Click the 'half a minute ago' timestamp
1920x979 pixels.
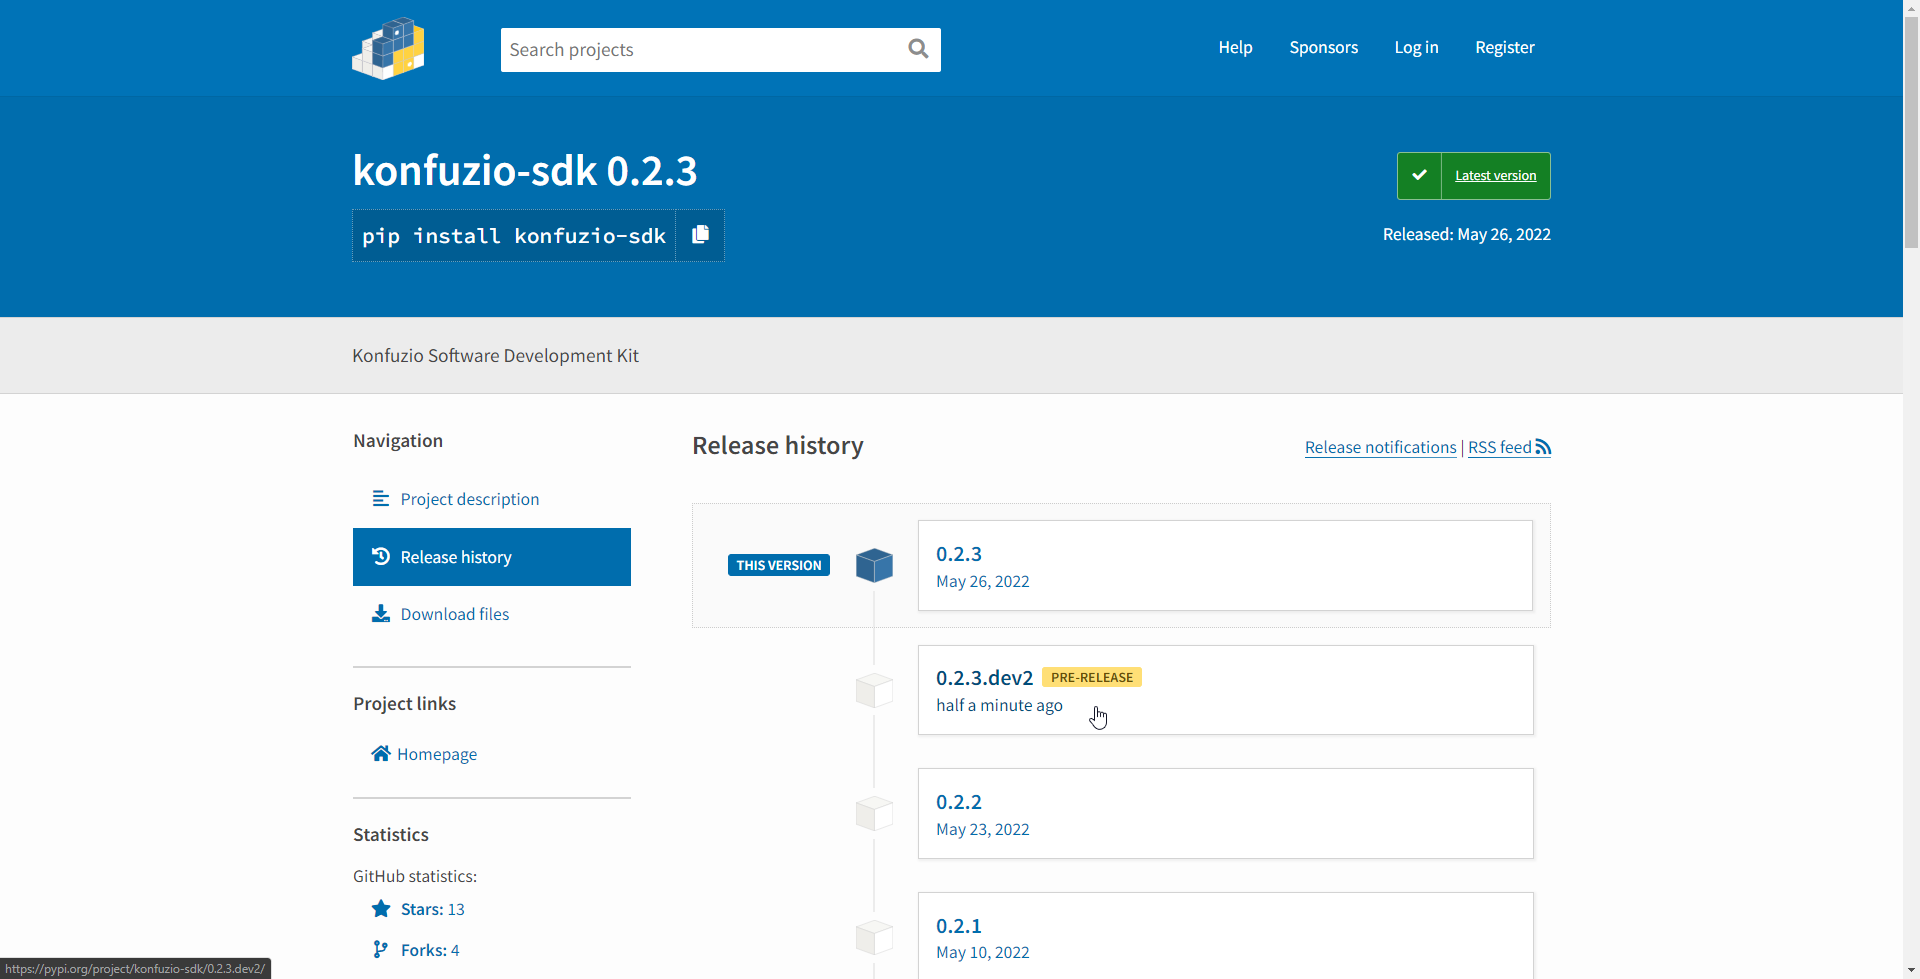[x=999, y=705]
